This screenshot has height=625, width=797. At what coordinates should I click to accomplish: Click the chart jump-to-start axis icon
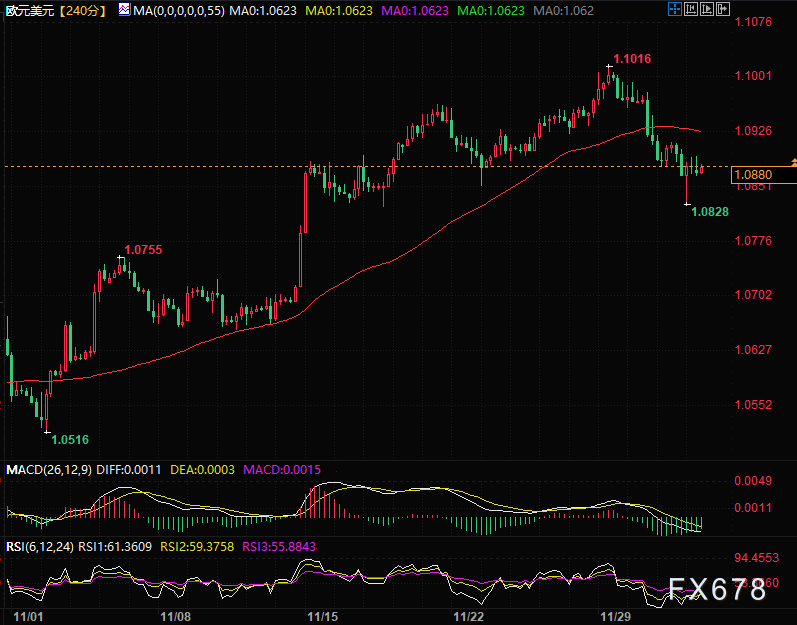[x=690, y=9]
